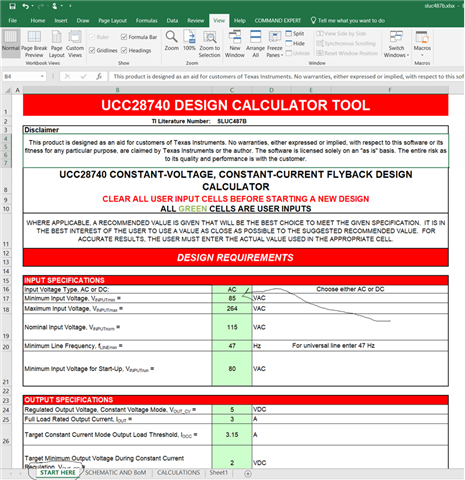This screenshot has height=480, width=465.
Task: Open the Macros button
Action: point(422,43)
